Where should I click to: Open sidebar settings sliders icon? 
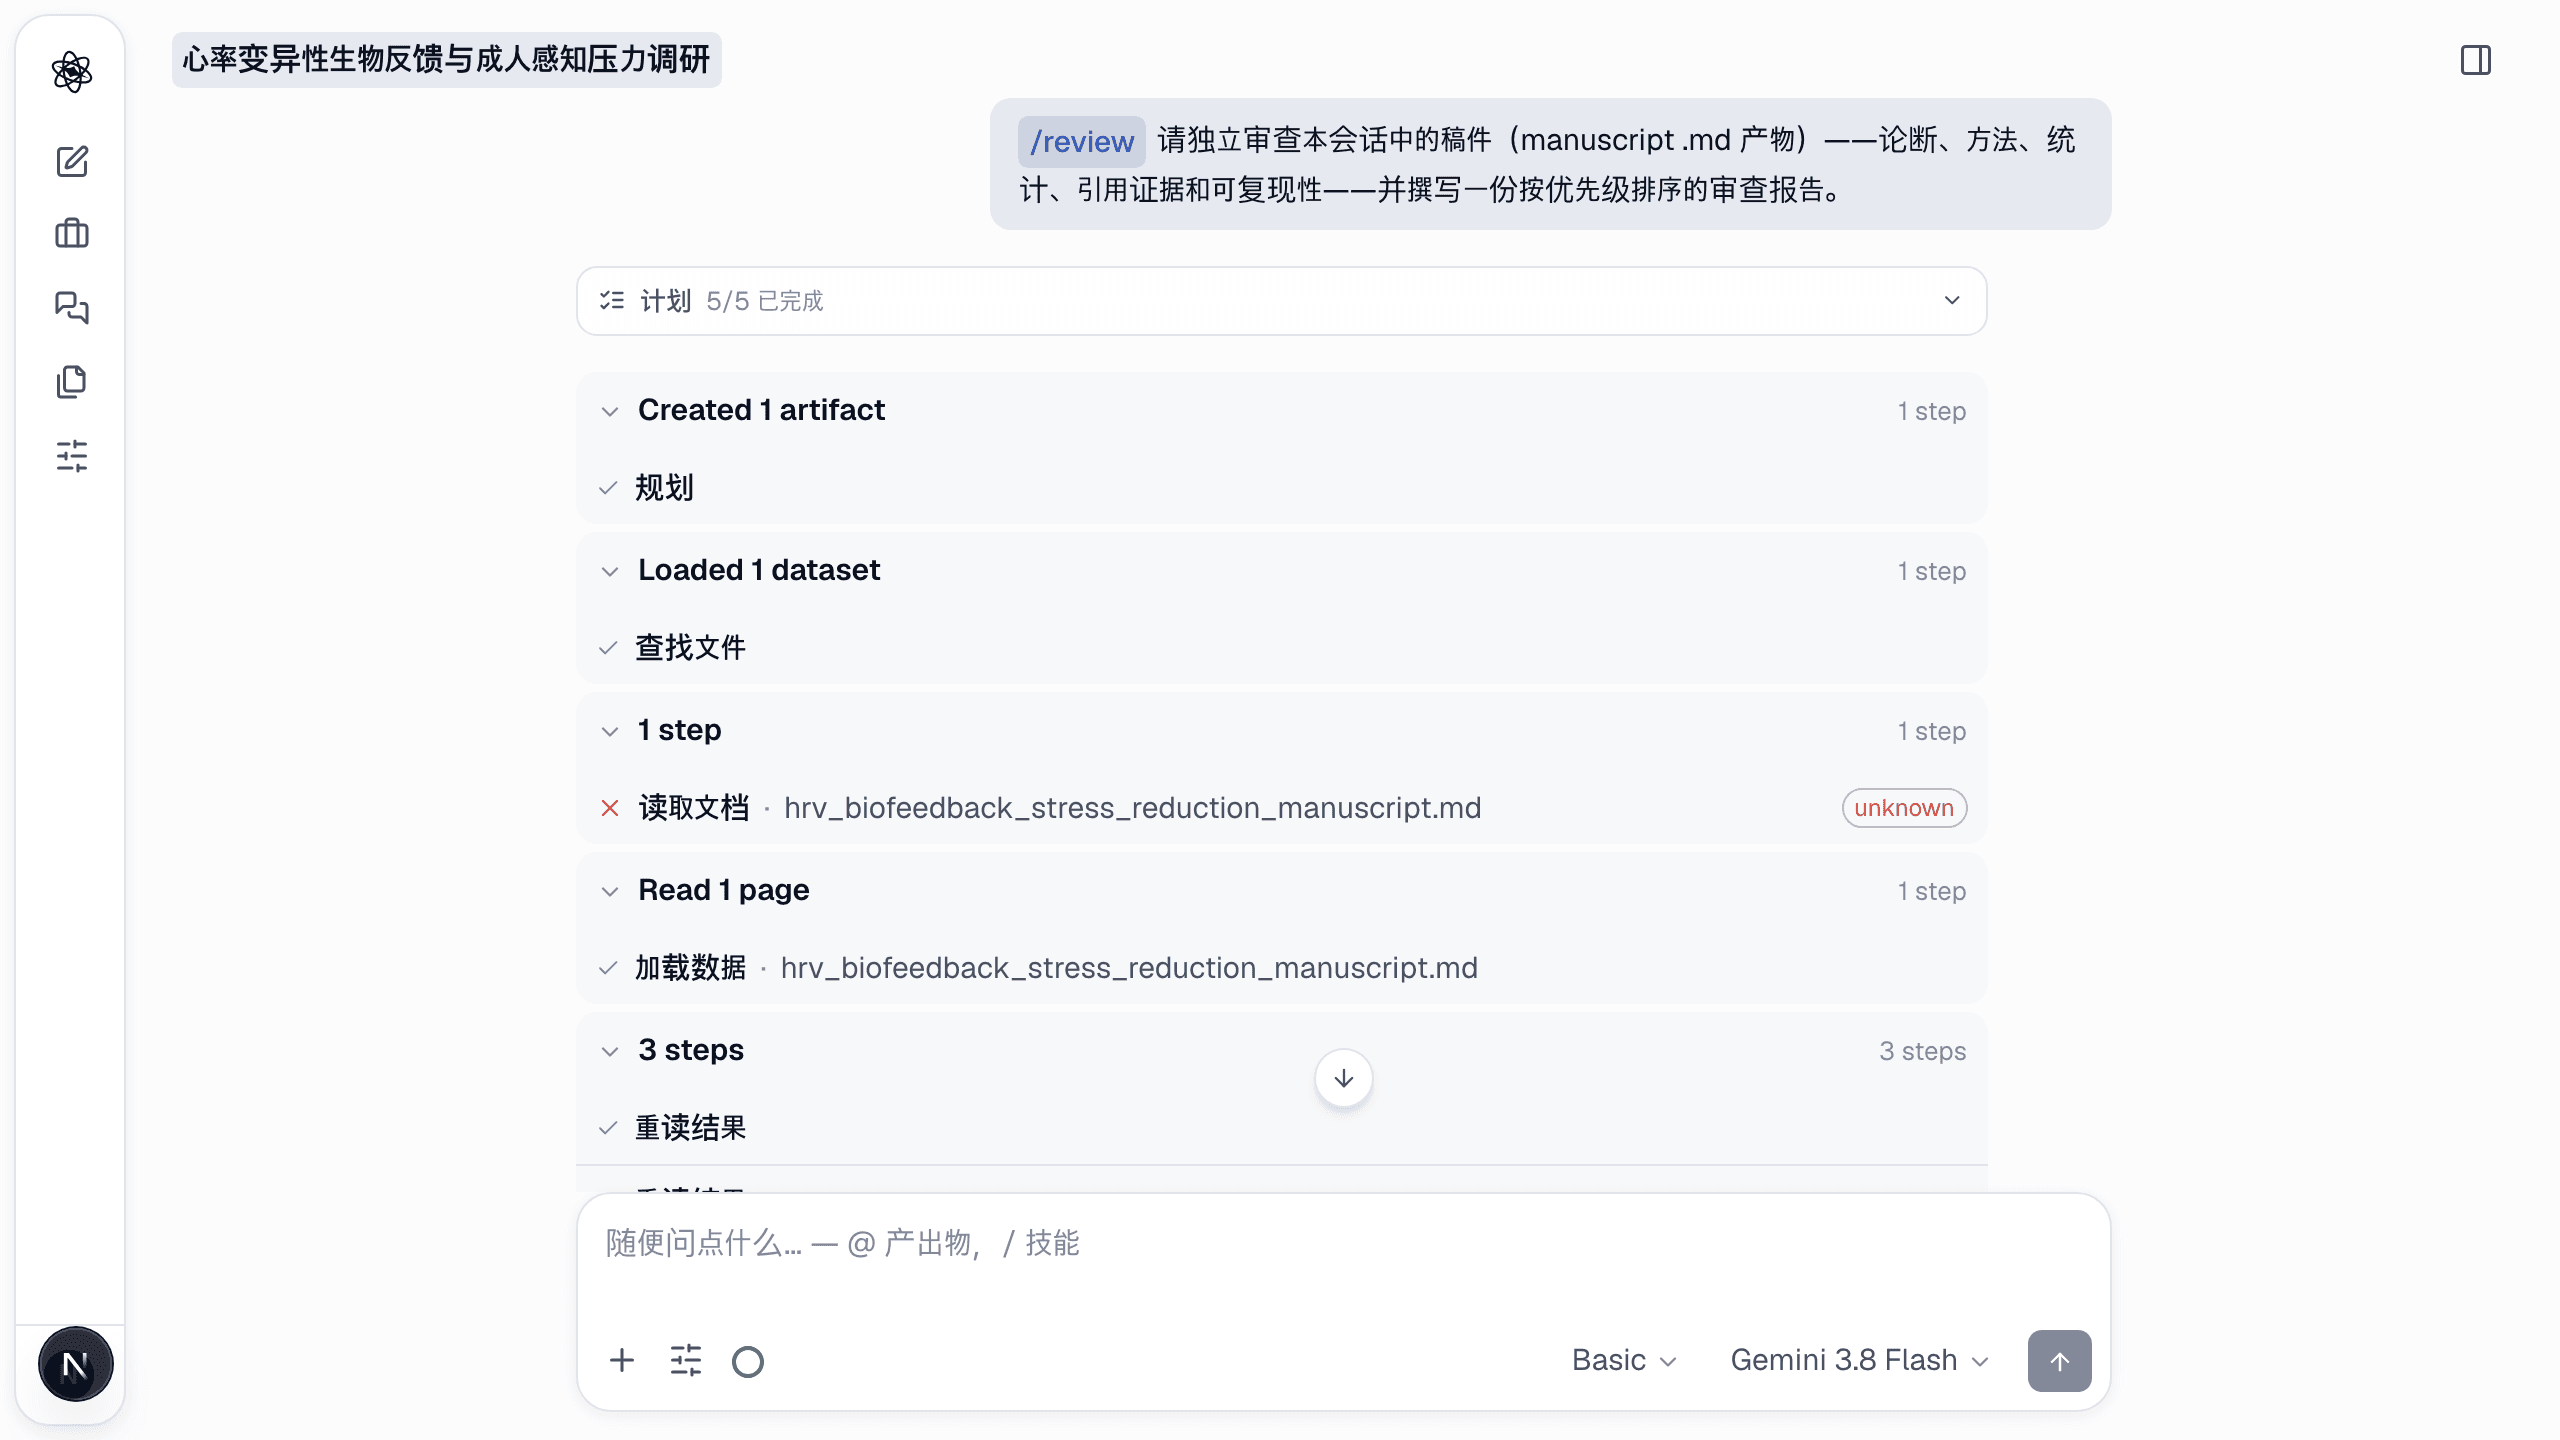pos(71,456)
